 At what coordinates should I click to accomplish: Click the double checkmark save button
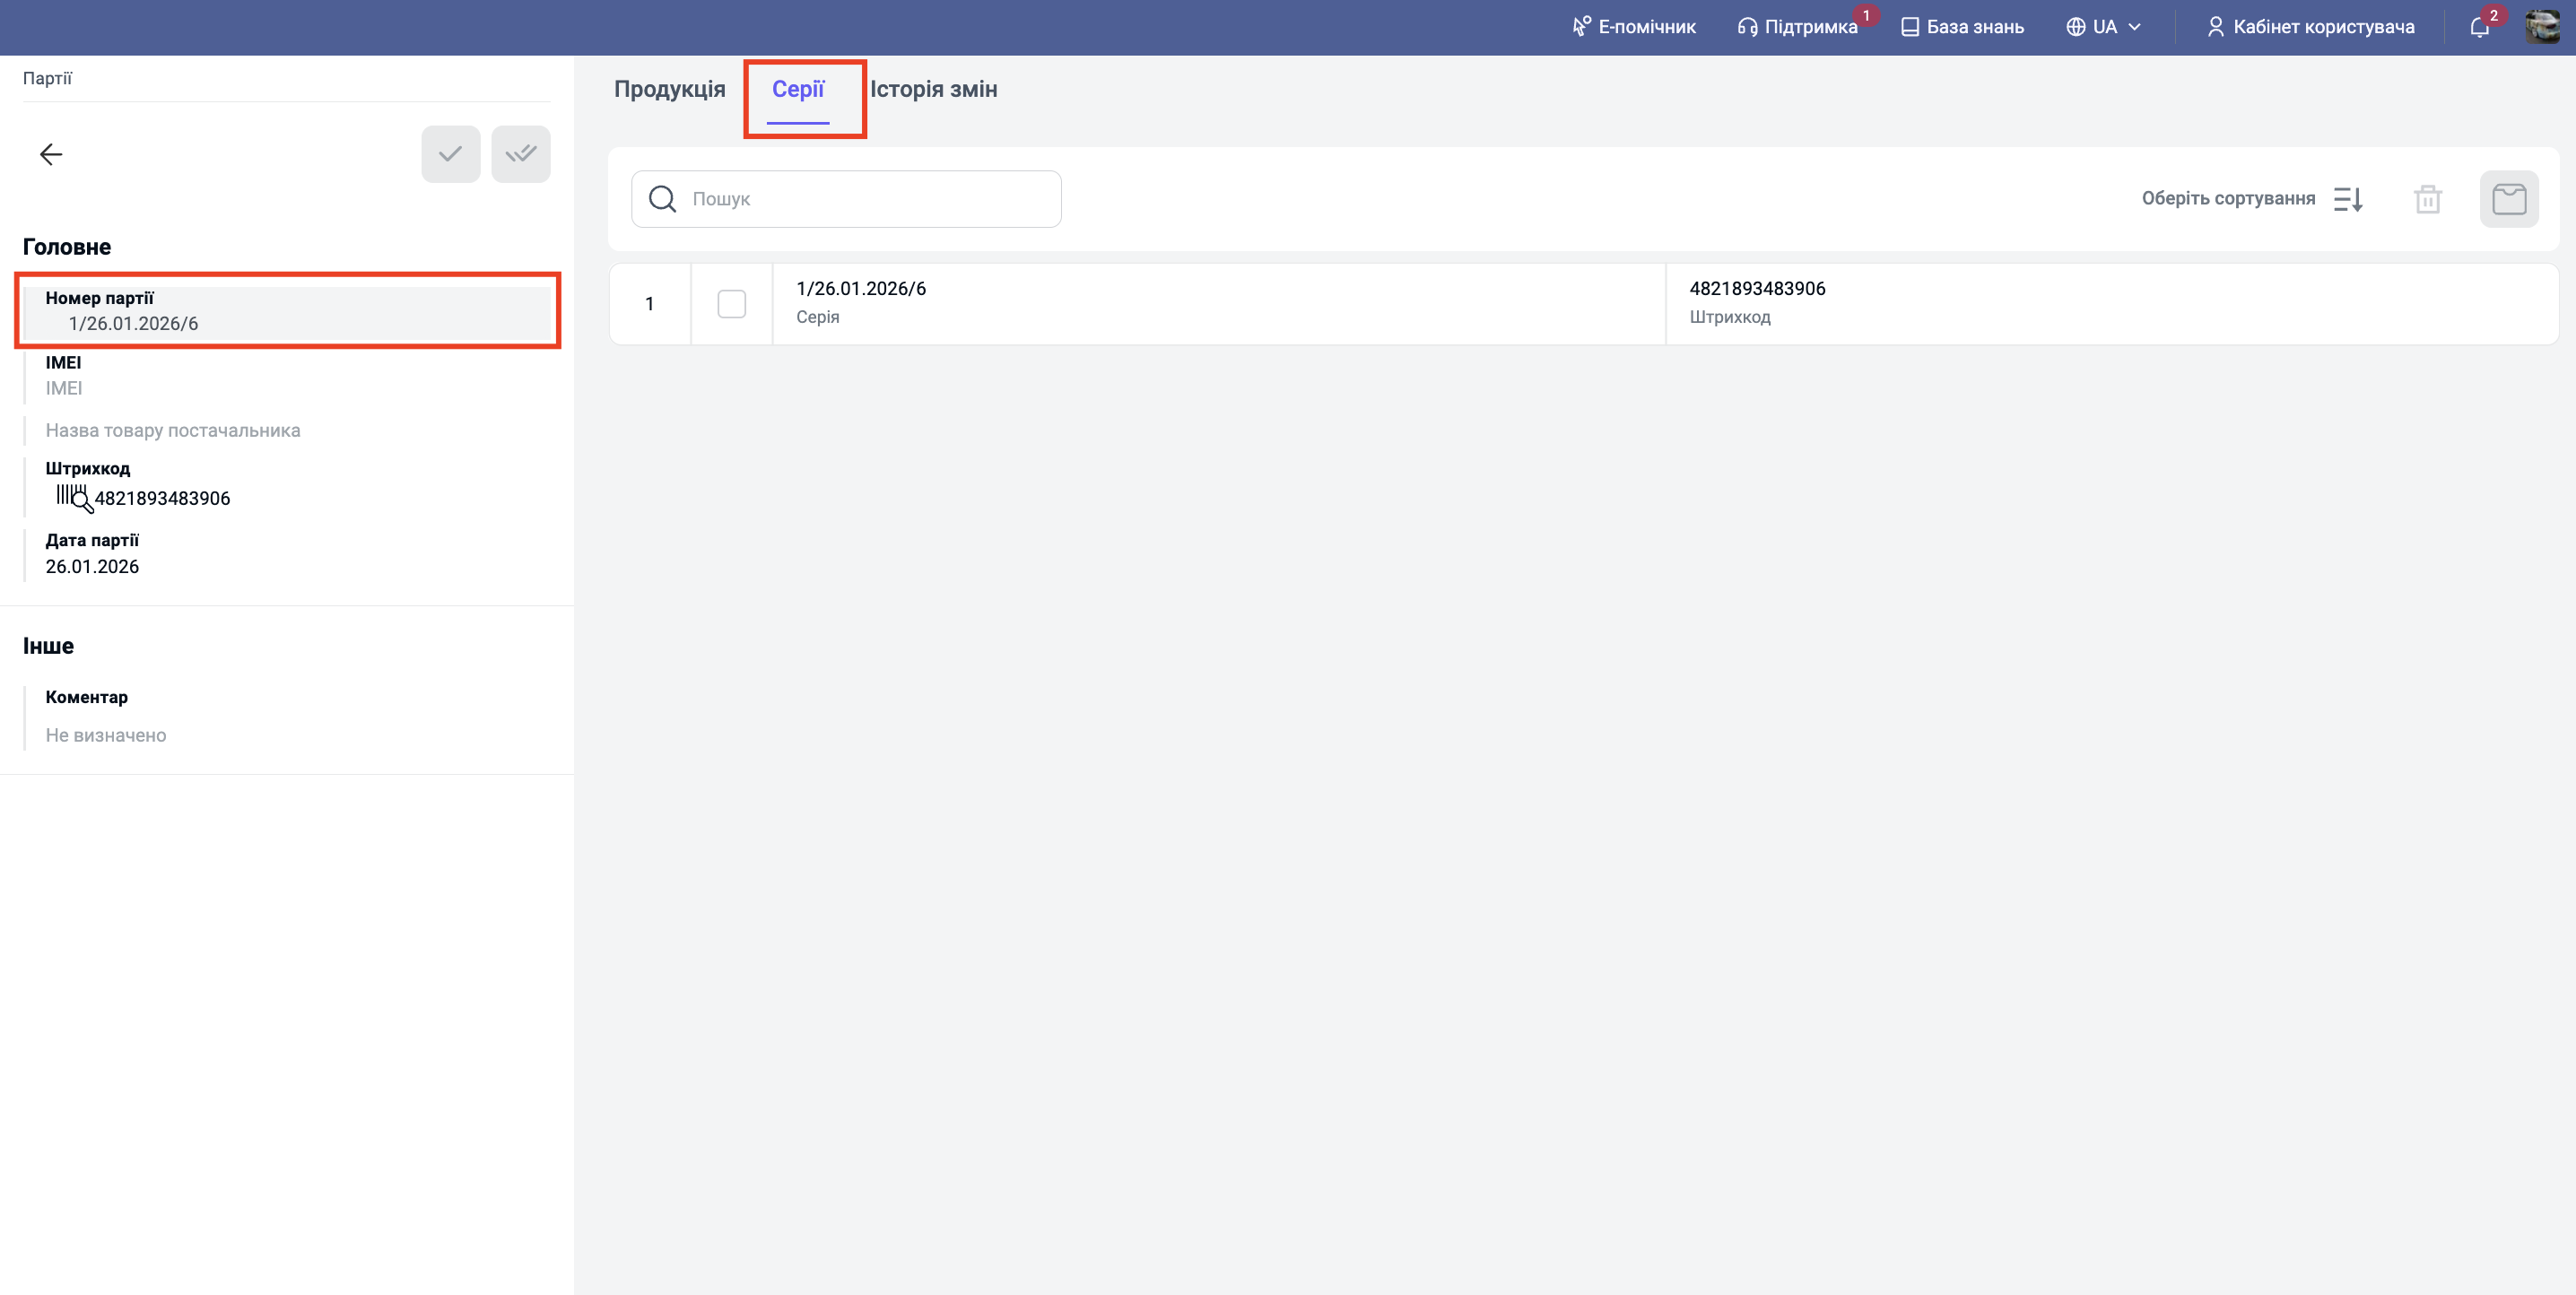[520, 154]
